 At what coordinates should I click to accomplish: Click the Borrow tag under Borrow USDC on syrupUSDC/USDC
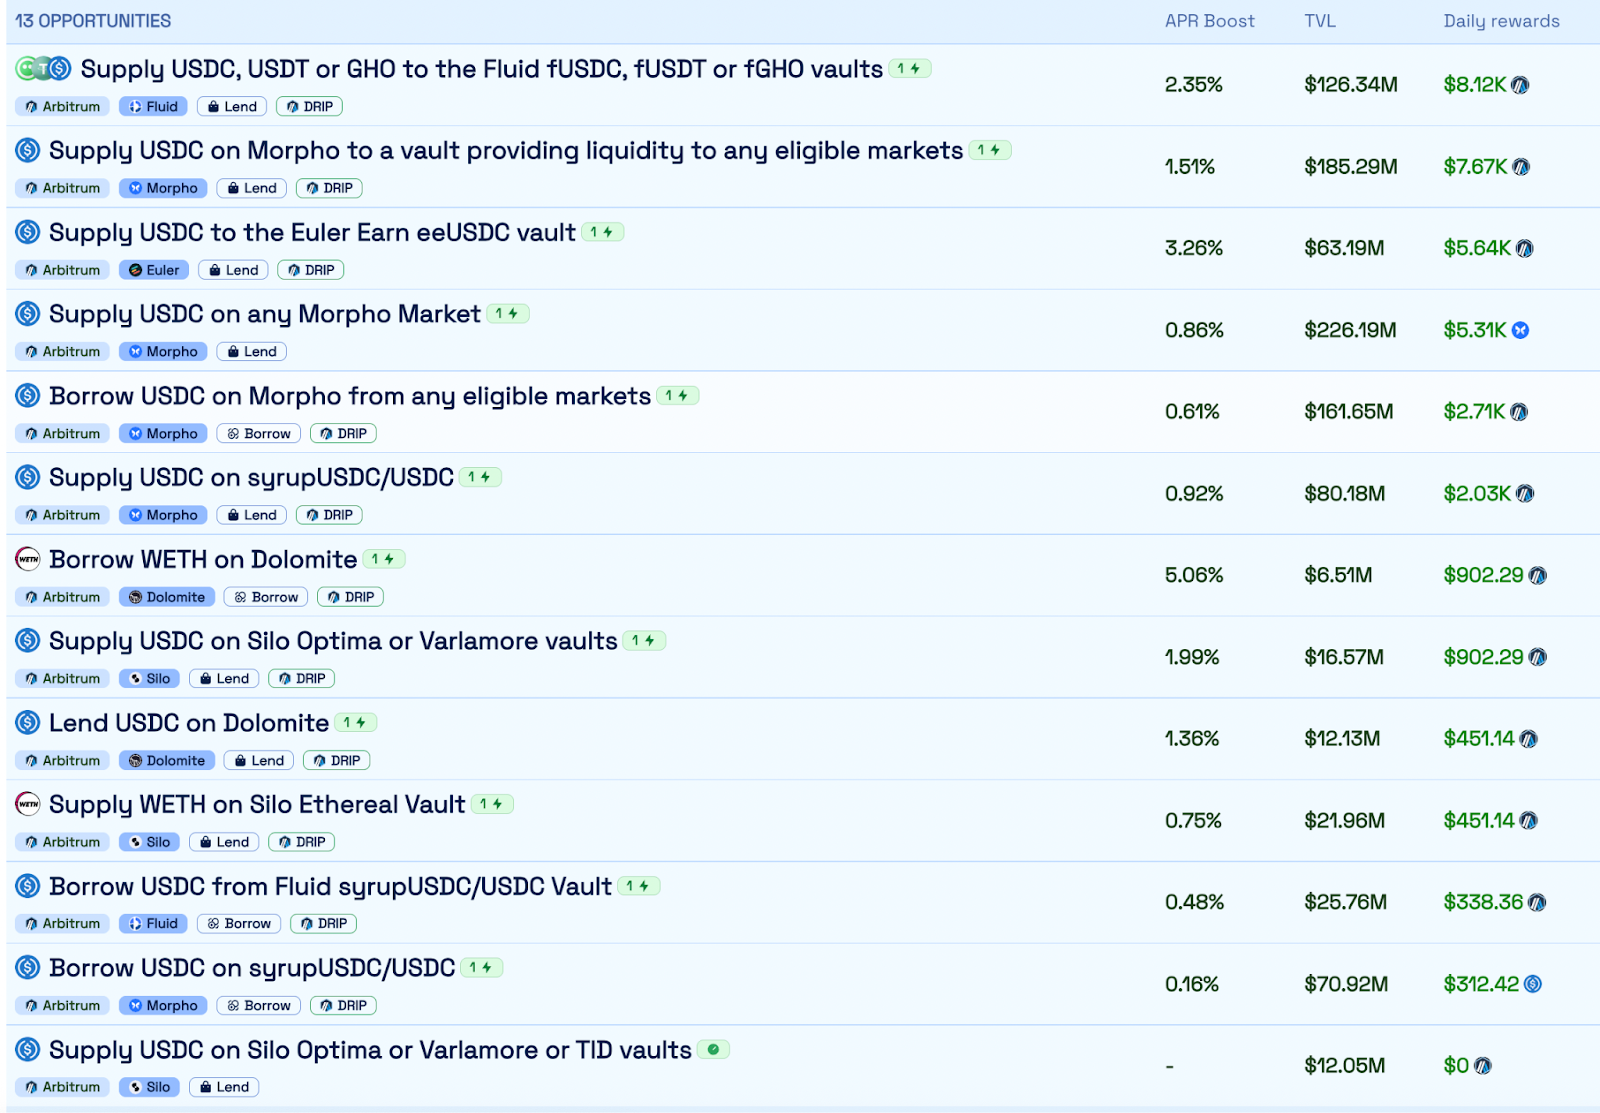[x=259, y=1005]
